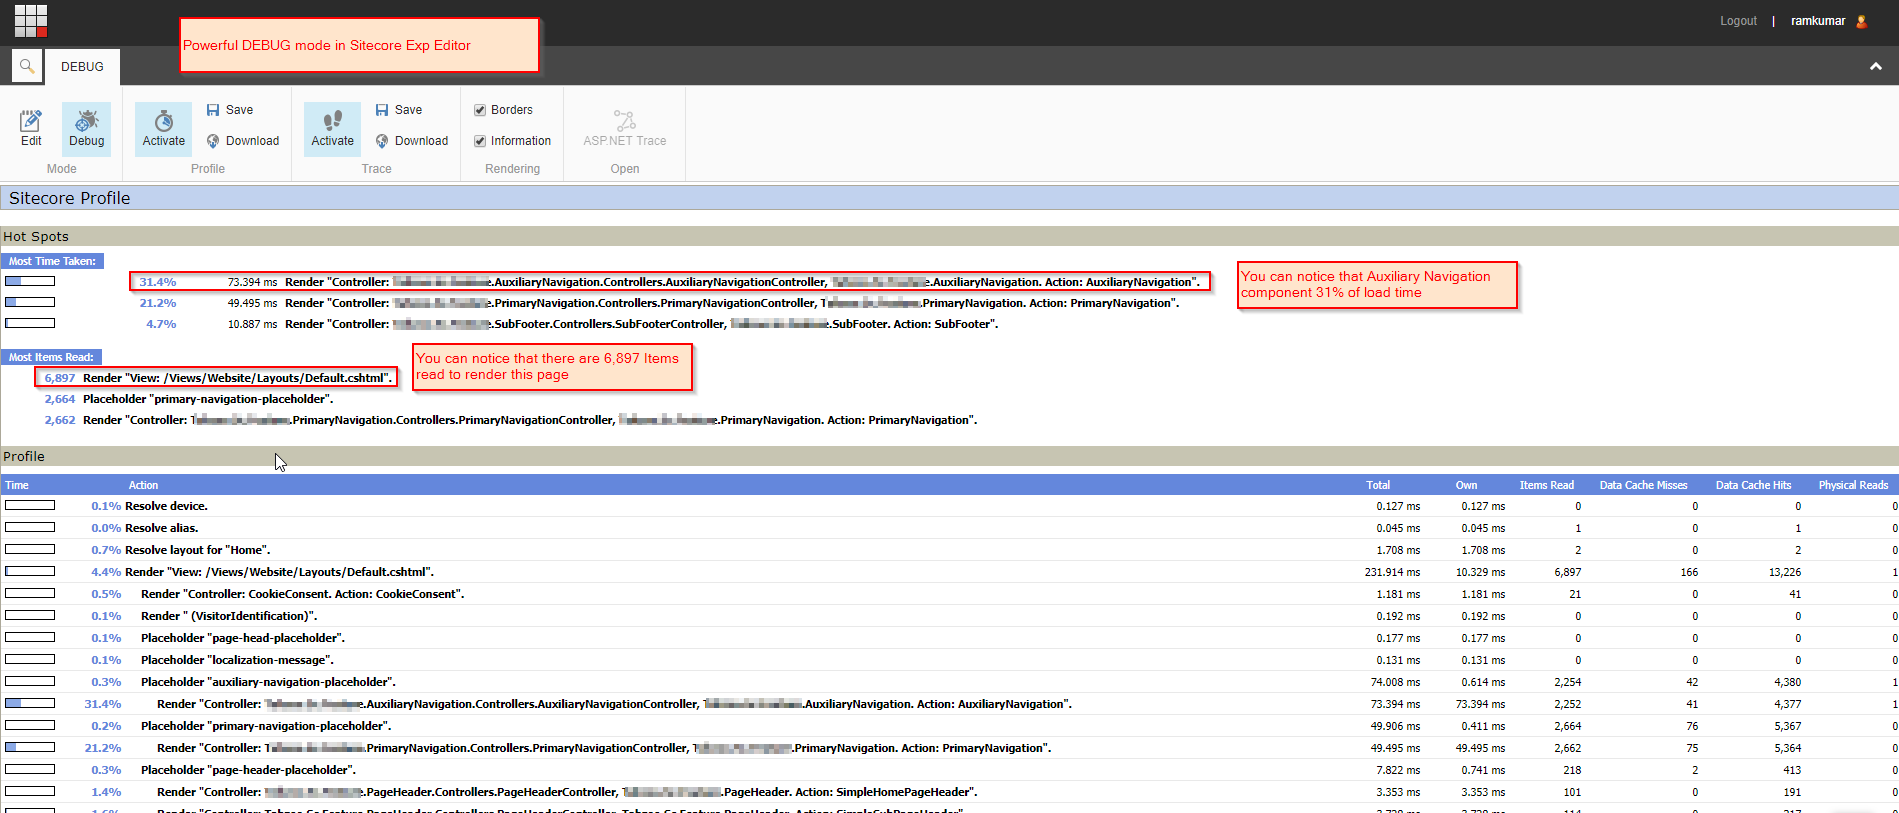The height and width of the screenshot is (813, 1899).
Task: Click the search magnifier icon
Action: click(x=27, y=66)
